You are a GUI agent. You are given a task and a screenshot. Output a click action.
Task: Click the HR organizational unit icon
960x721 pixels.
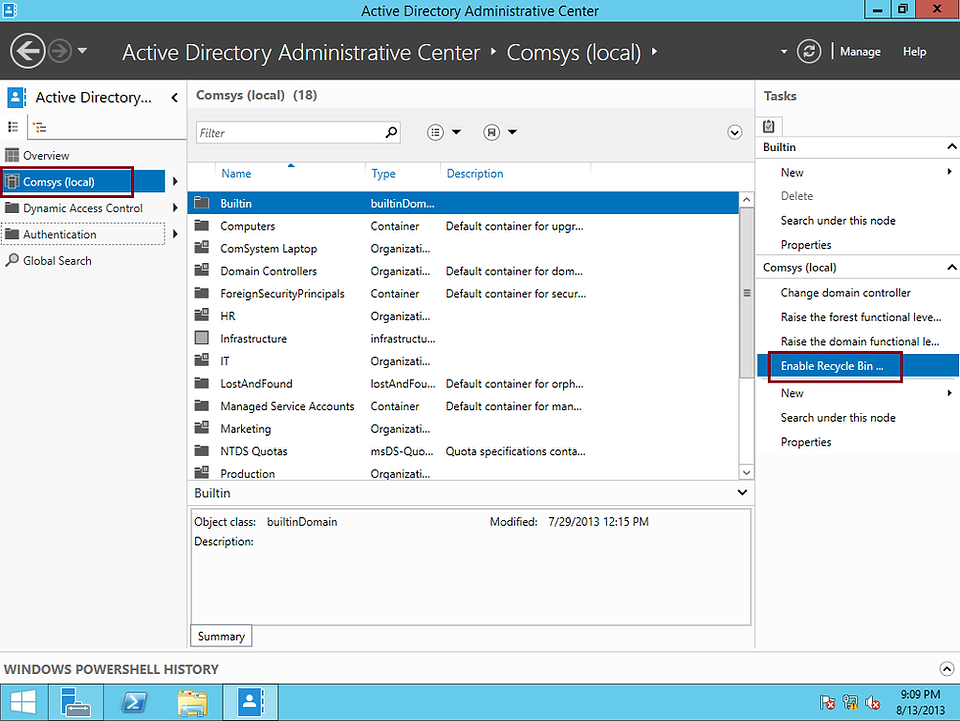coord(201,316)
